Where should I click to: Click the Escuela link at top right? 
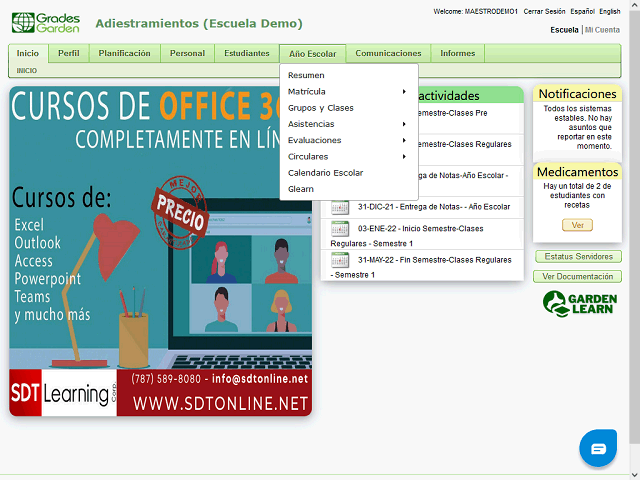coord(564,30)
